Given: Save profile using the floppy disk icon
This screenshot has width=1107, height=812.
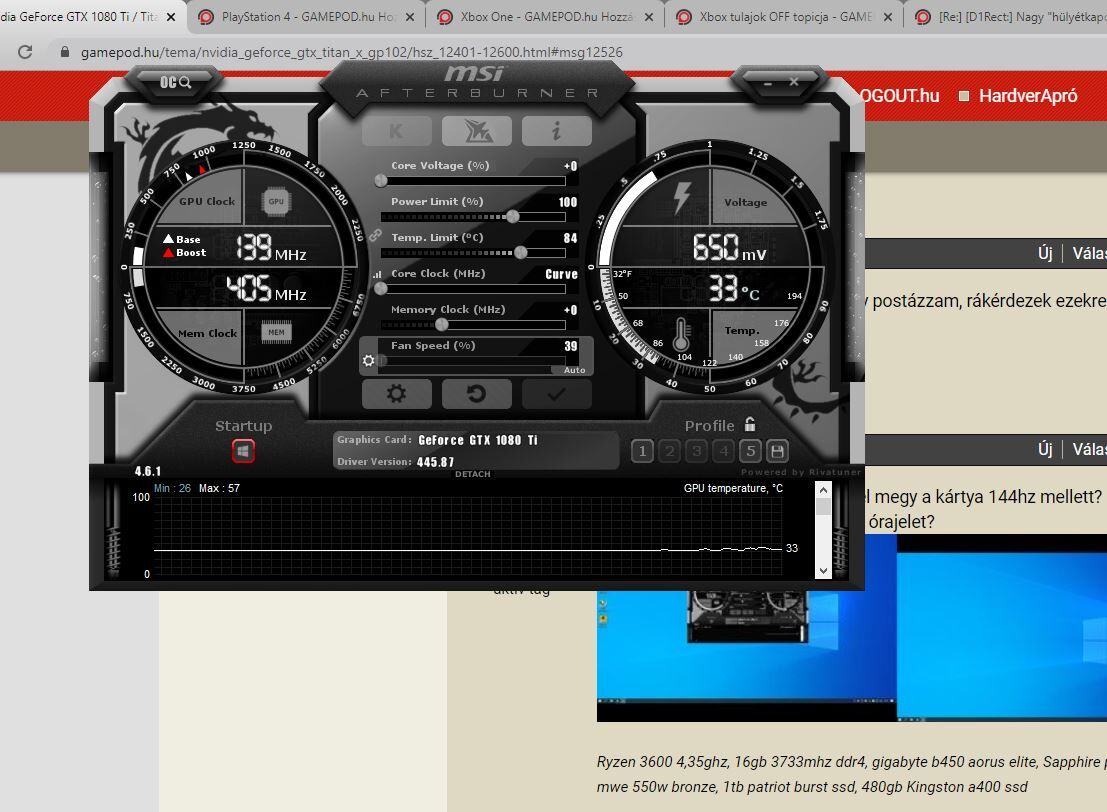Looking at the screenshot, I should click(x=777, y=450).
